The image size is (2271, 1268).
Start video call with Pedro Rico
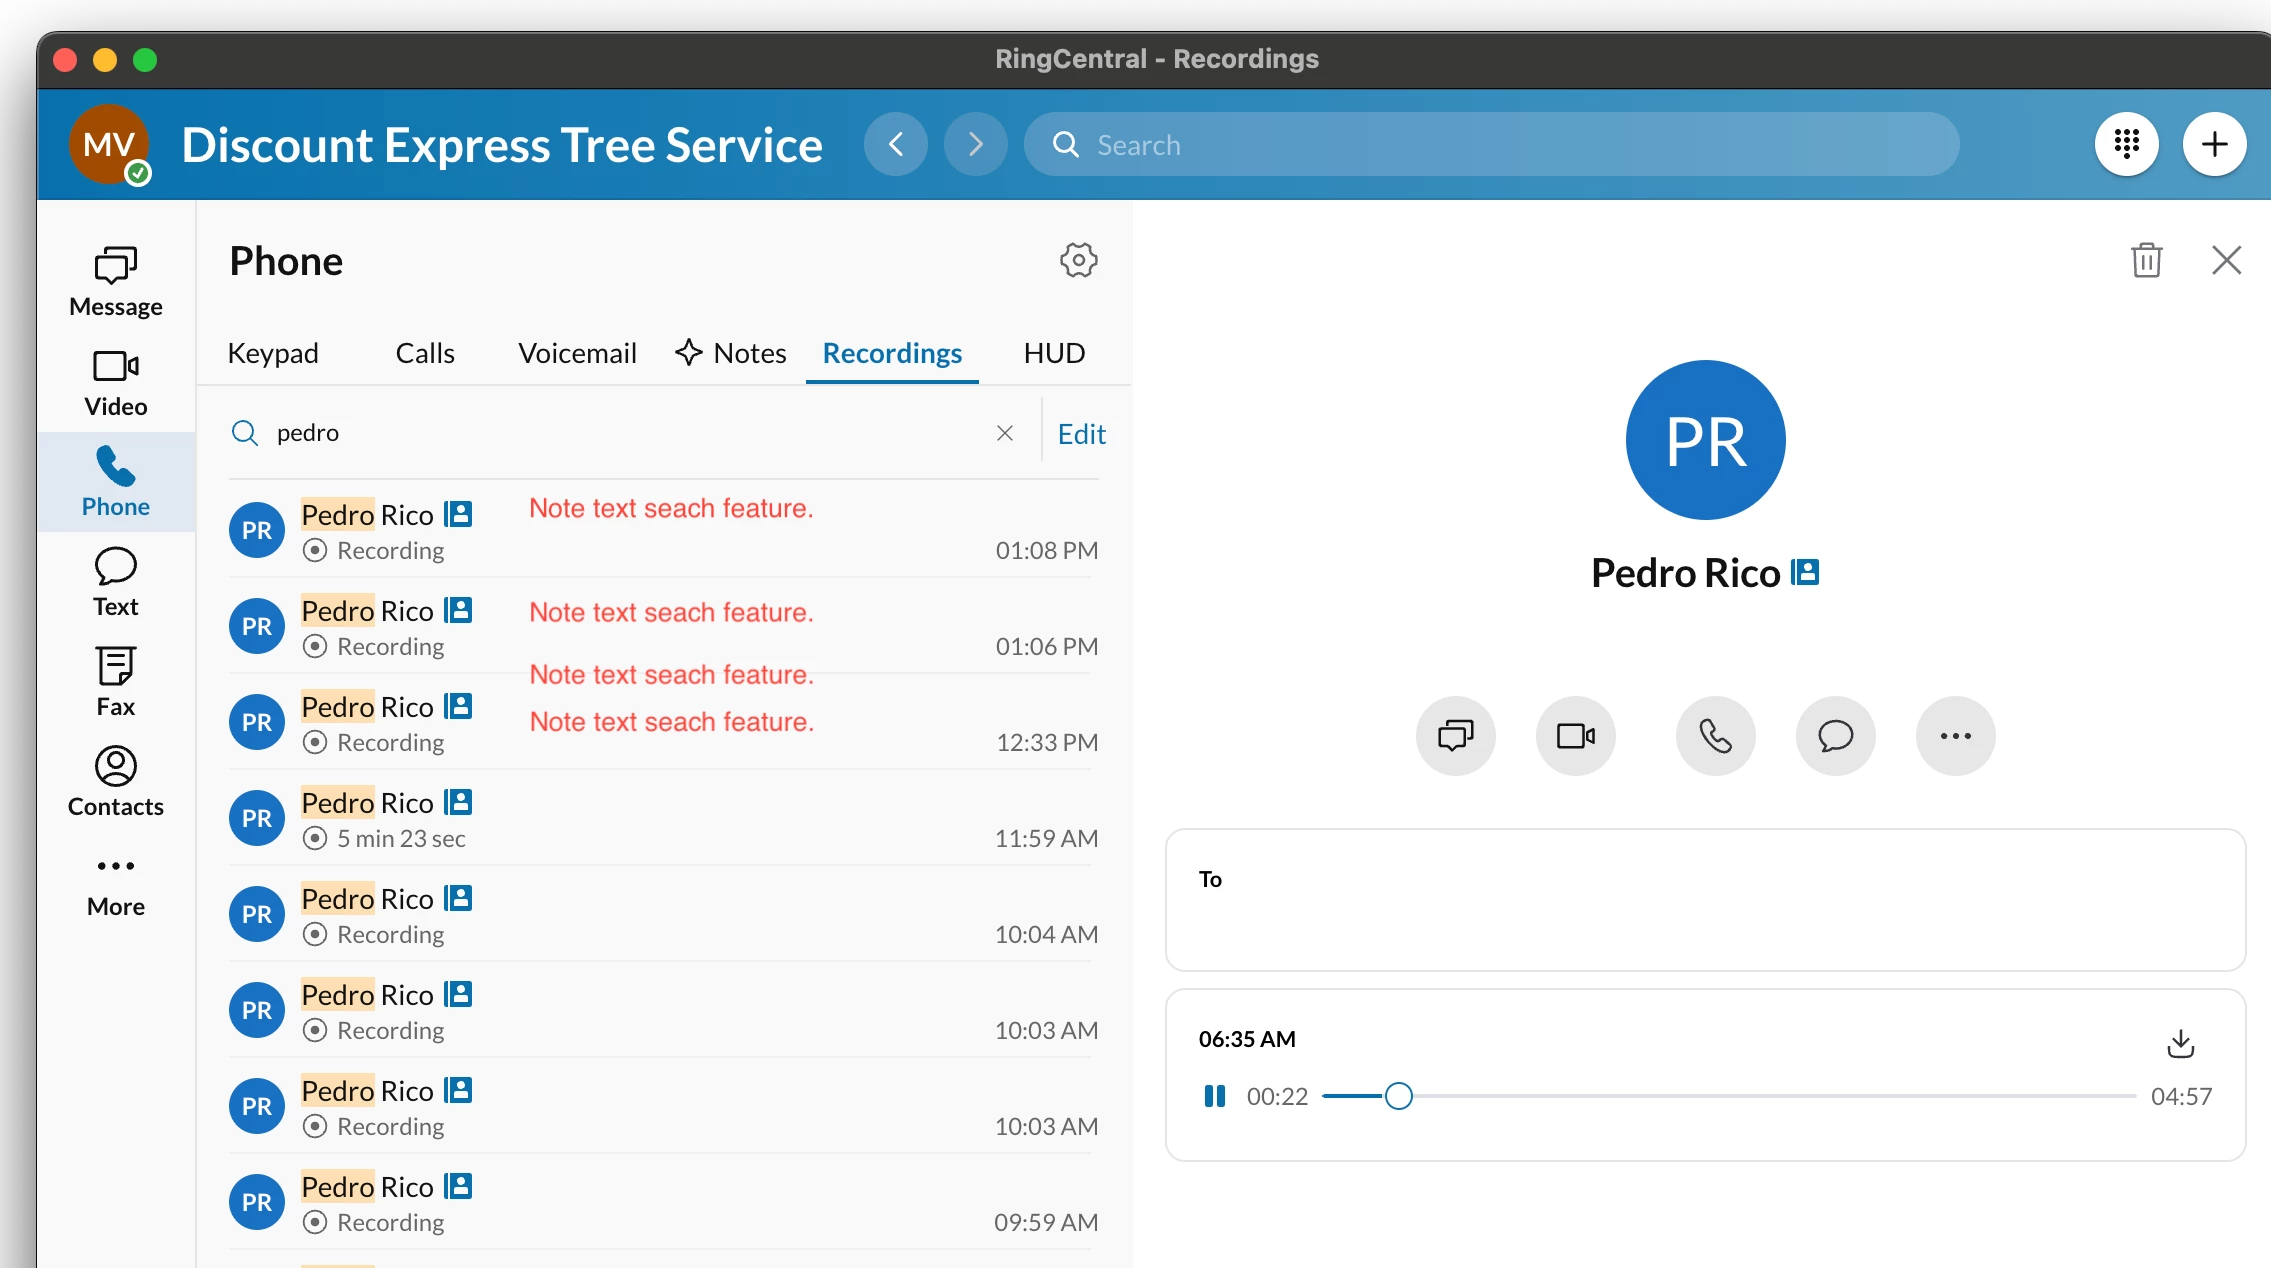1575,736
